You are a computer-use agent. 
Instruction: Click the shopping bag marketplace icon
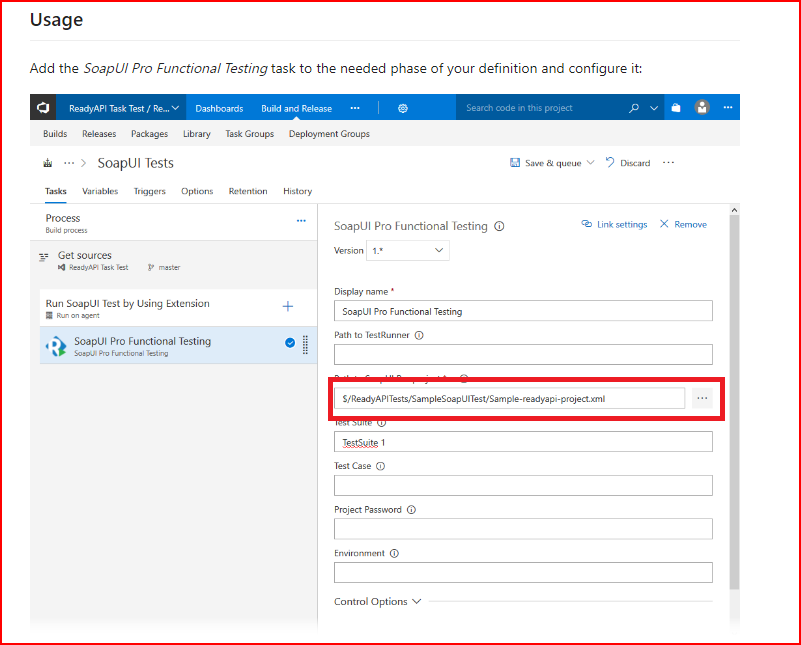click(676, 108)
